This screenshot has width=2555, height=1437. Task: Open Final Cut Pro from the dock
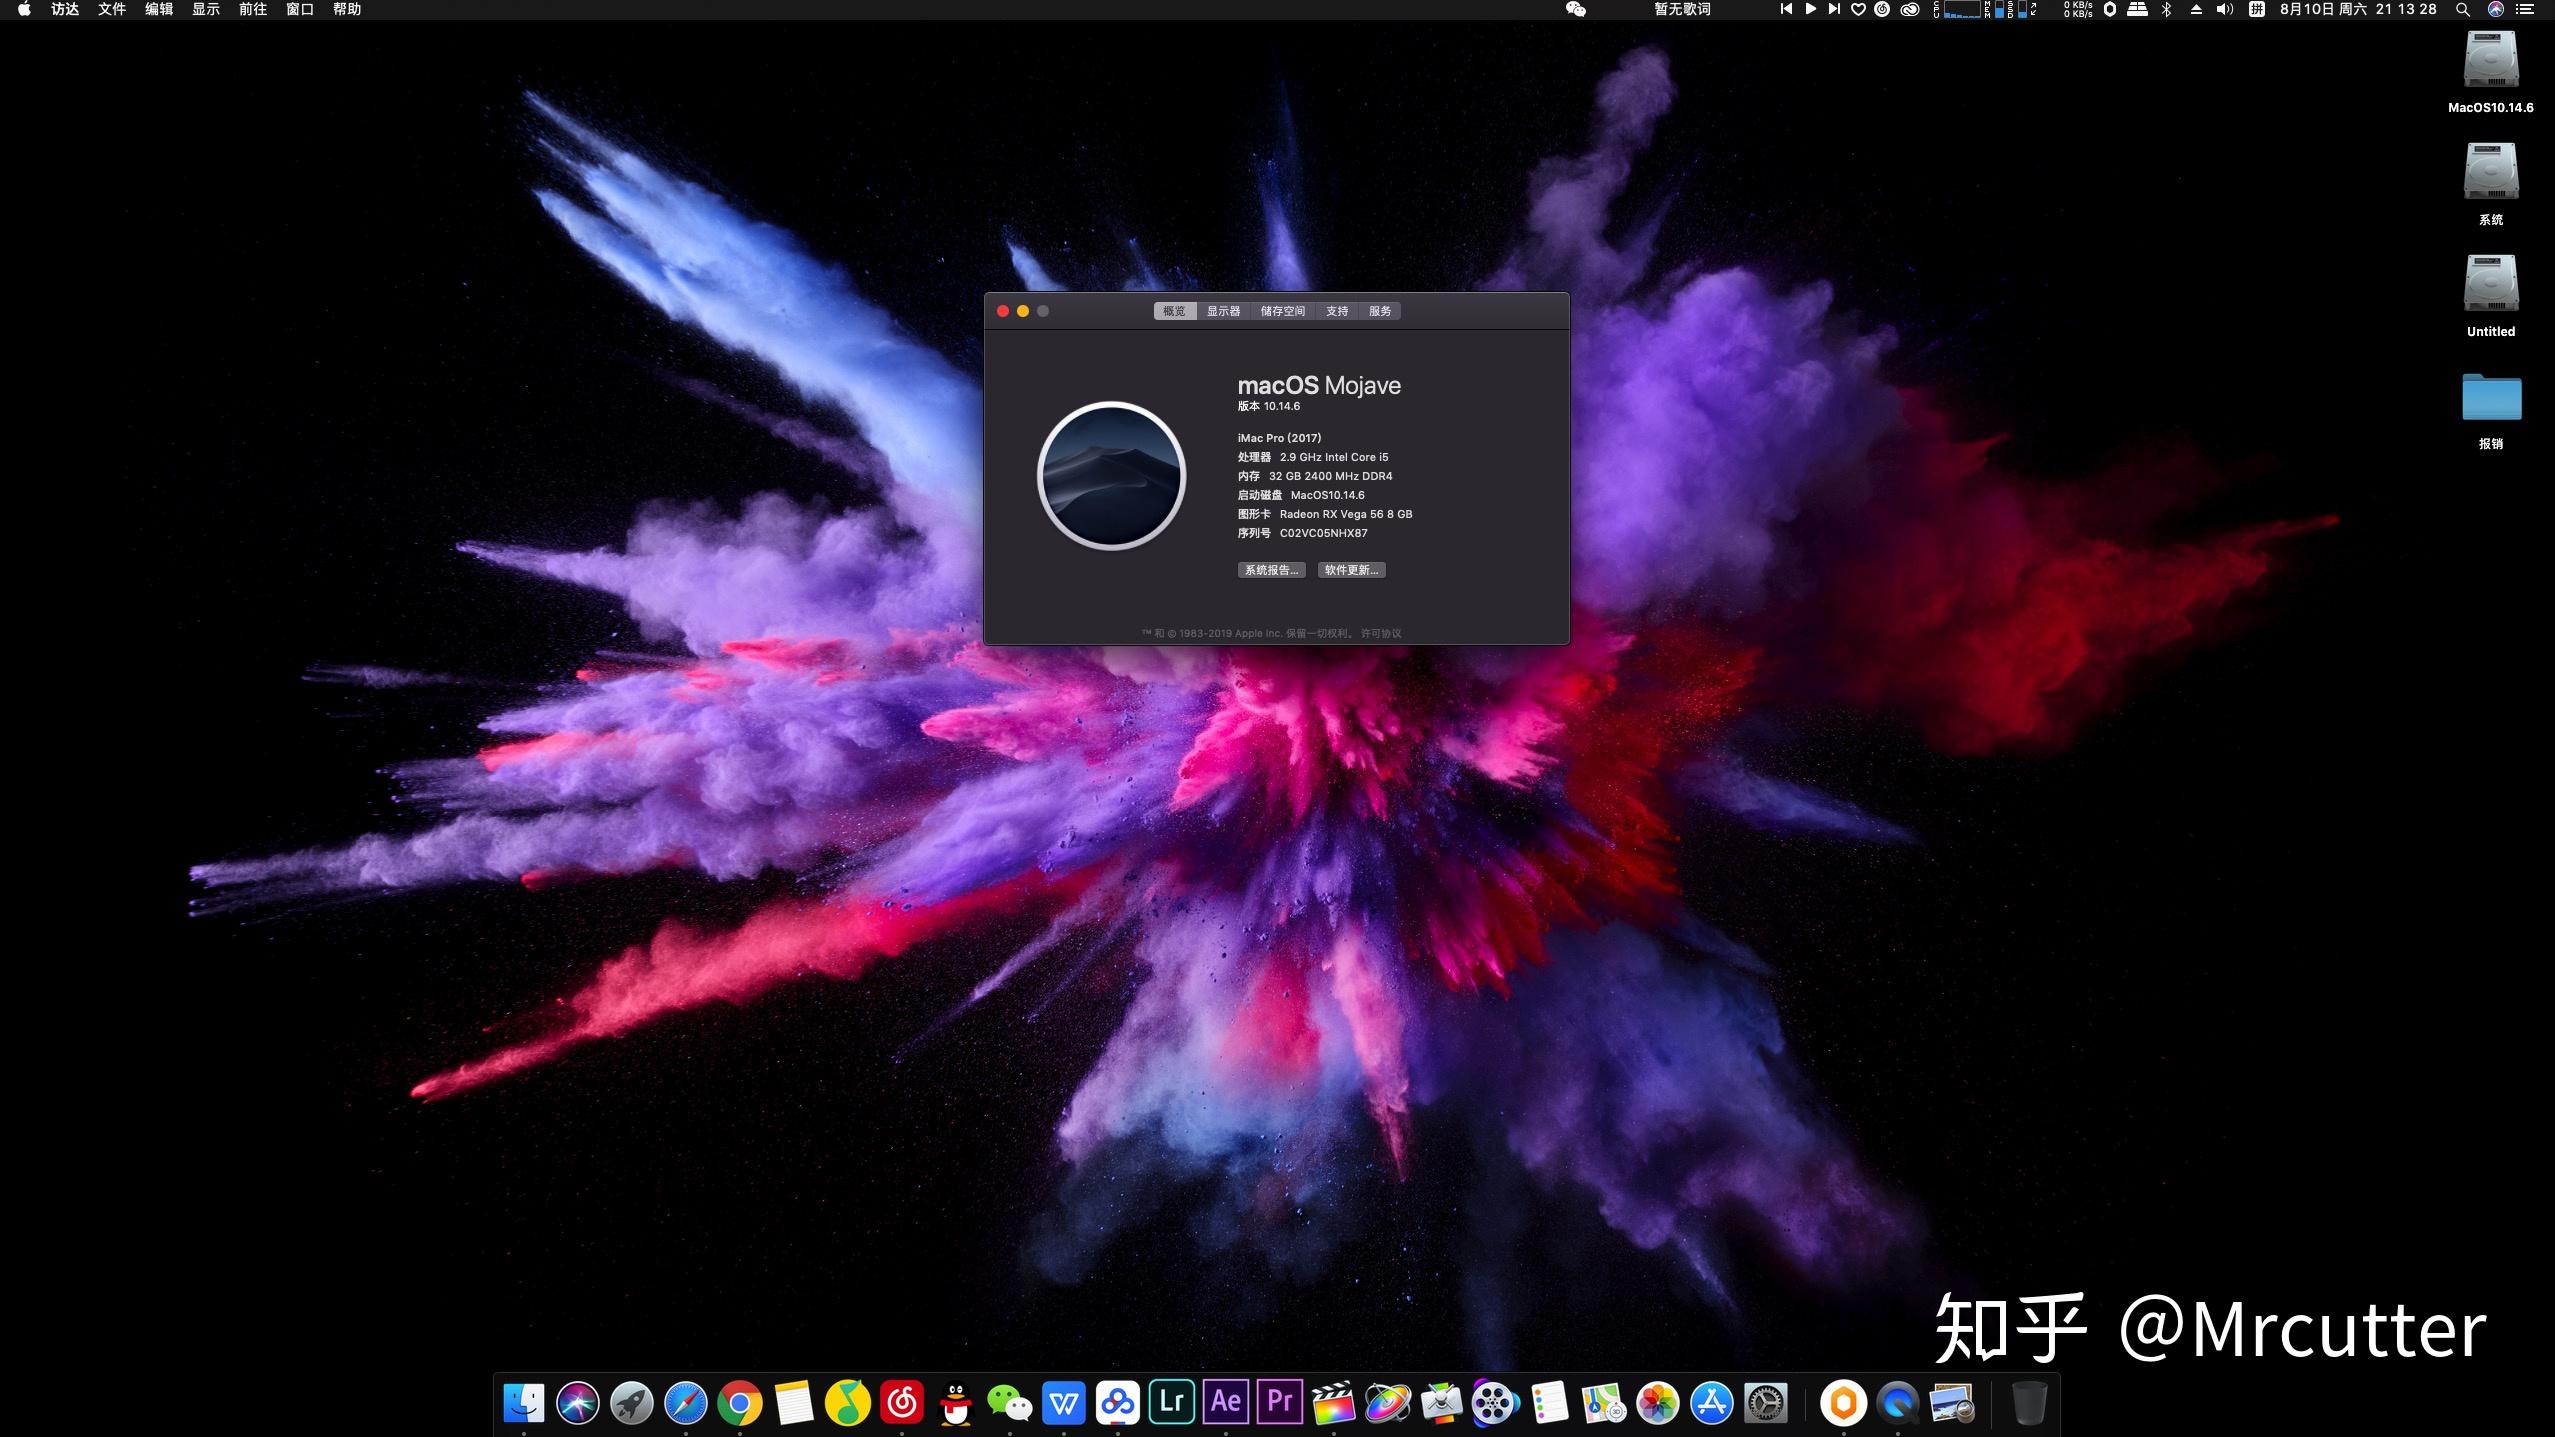coord(1333,1402)
